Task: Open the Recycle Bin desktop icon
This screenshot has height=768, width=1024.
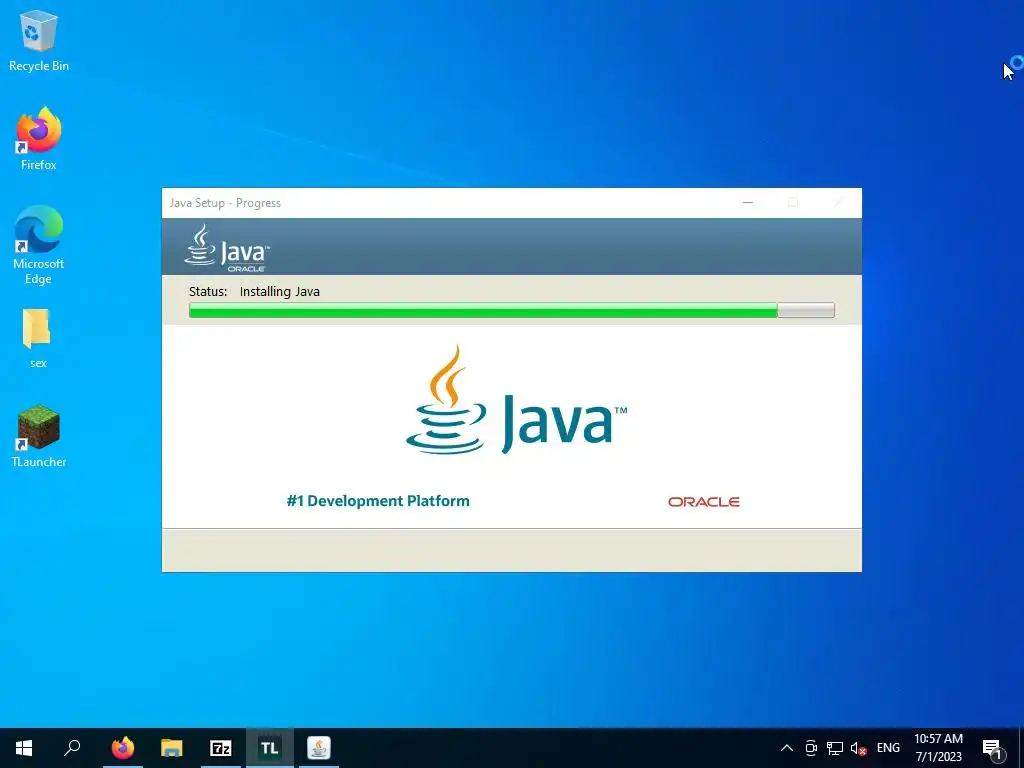Action: 39,40
